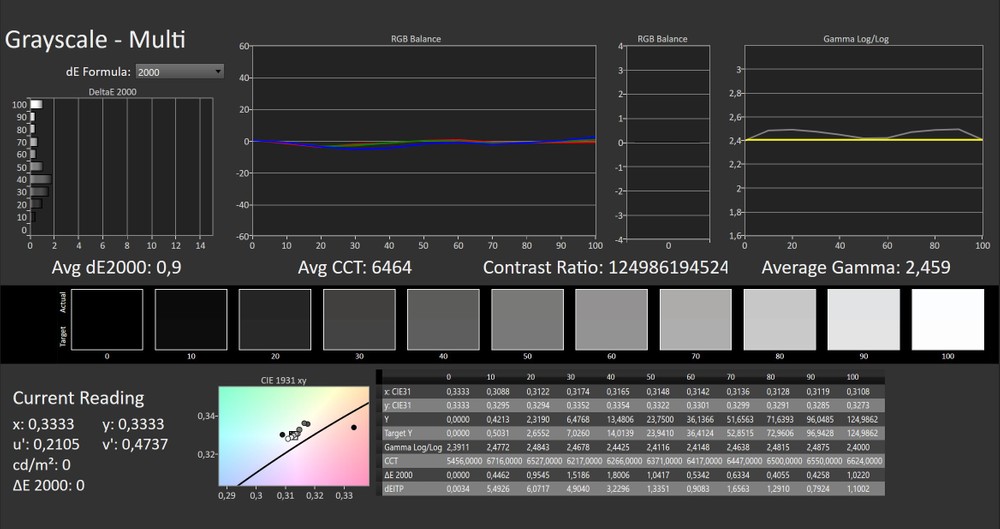
Task: Select the 90 grayscale swatch
Action: coord(864,320)
